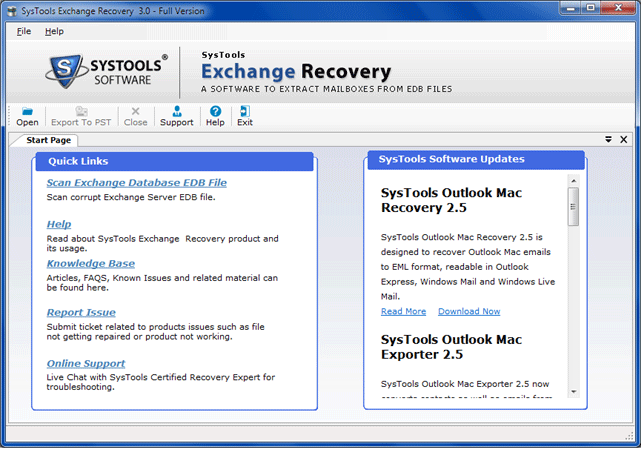The width and height of the screenshot is (642, 449).
Task: Click the SysTools Software Updates header
Action: (x=476, y=159)
